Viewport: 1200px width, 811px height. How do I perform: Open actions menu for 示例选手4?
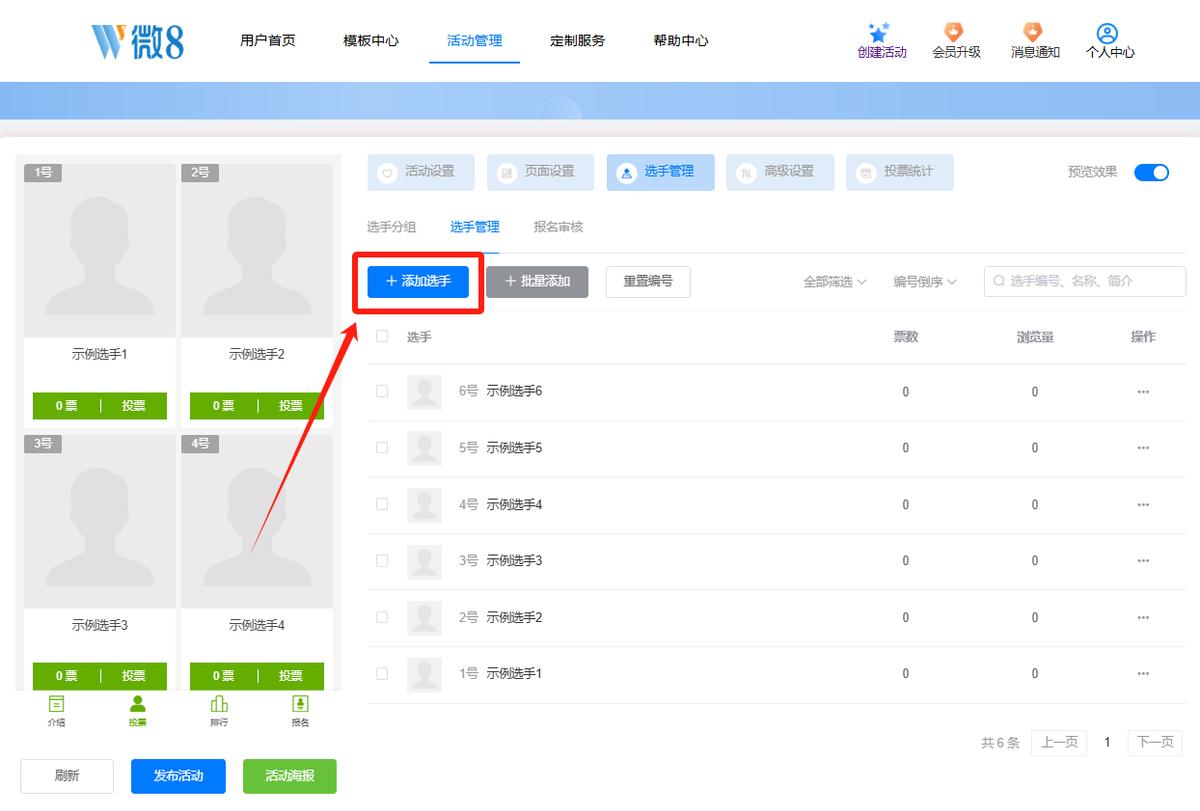pyautogui.click(x=1143, y=505)
